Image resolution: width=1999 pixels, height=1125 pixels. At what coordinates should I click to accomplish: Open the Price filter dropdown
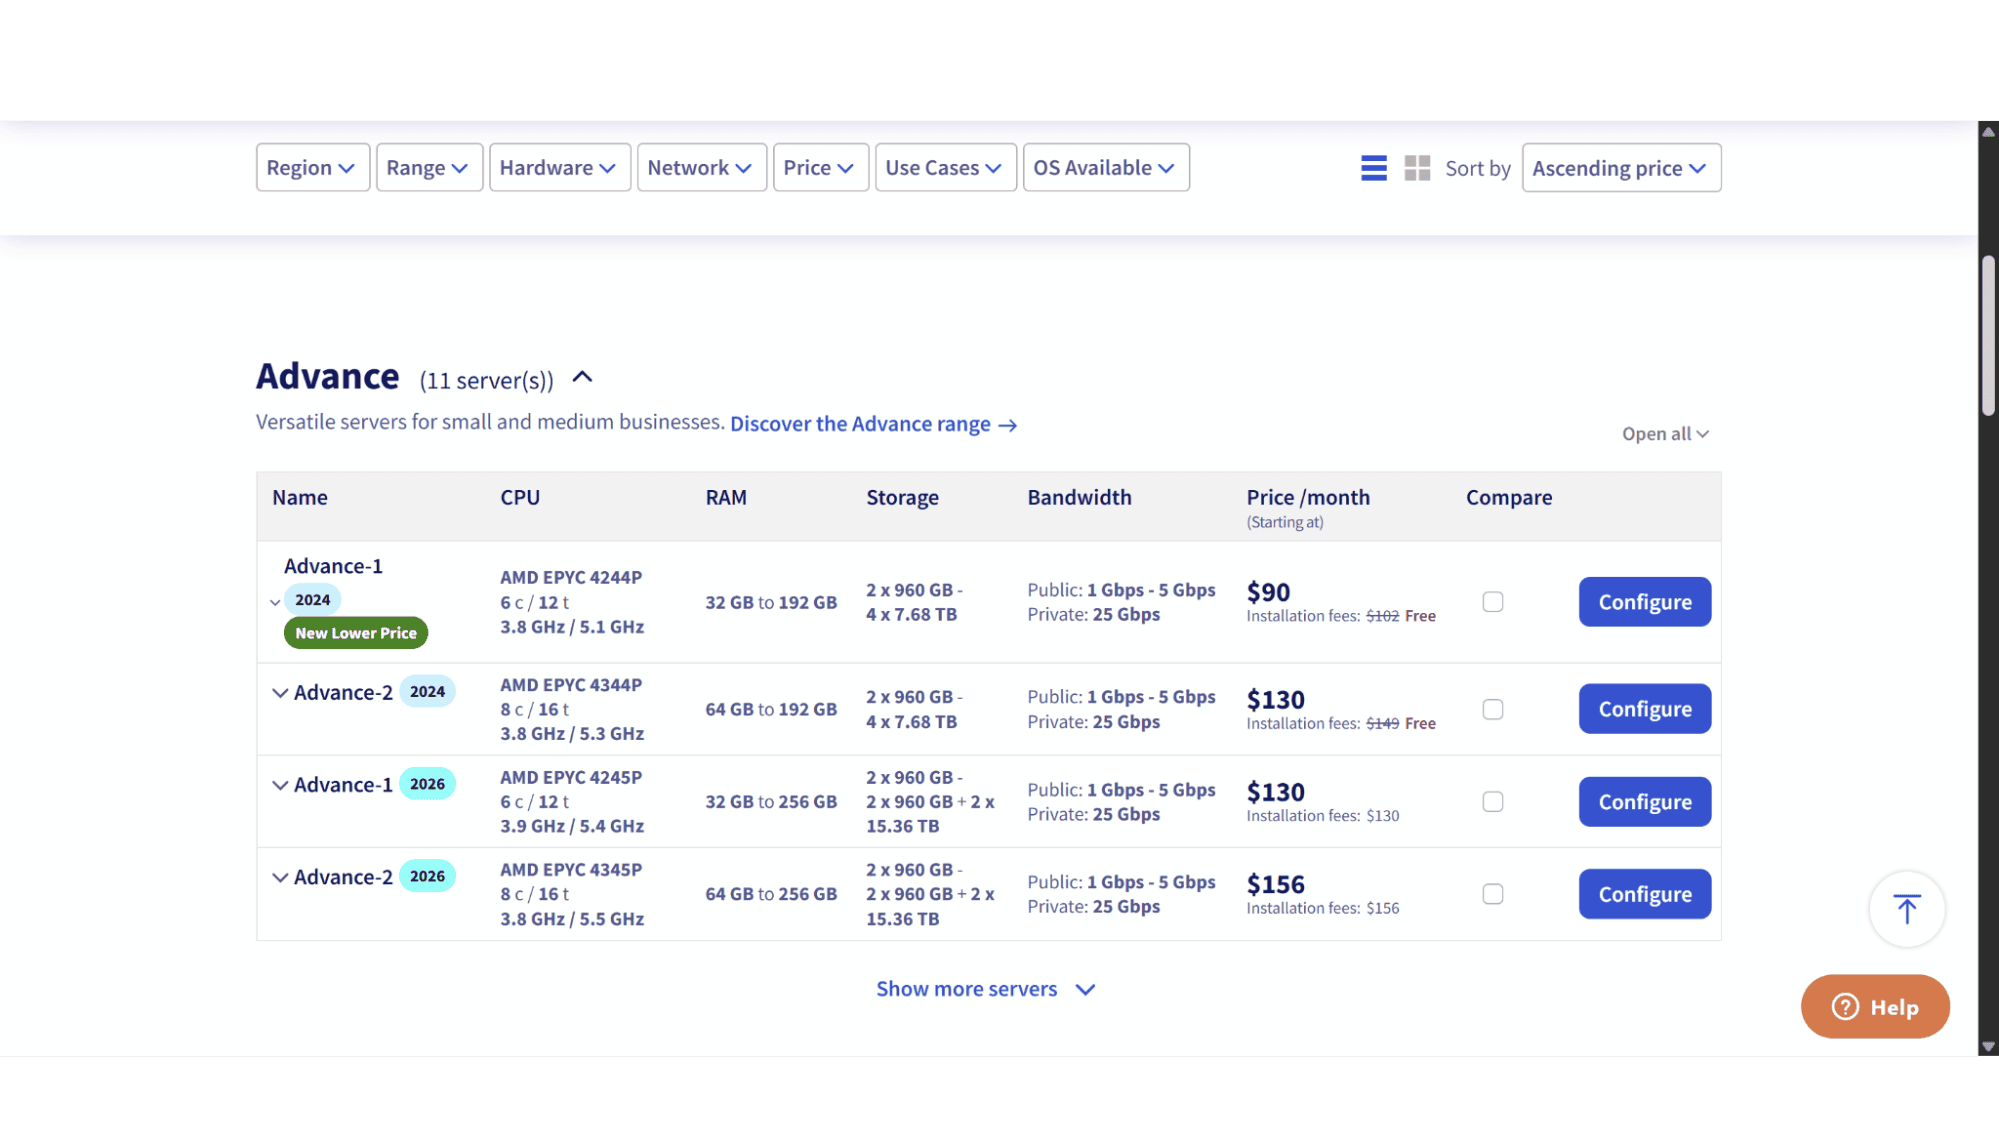(x=820, y=168)
